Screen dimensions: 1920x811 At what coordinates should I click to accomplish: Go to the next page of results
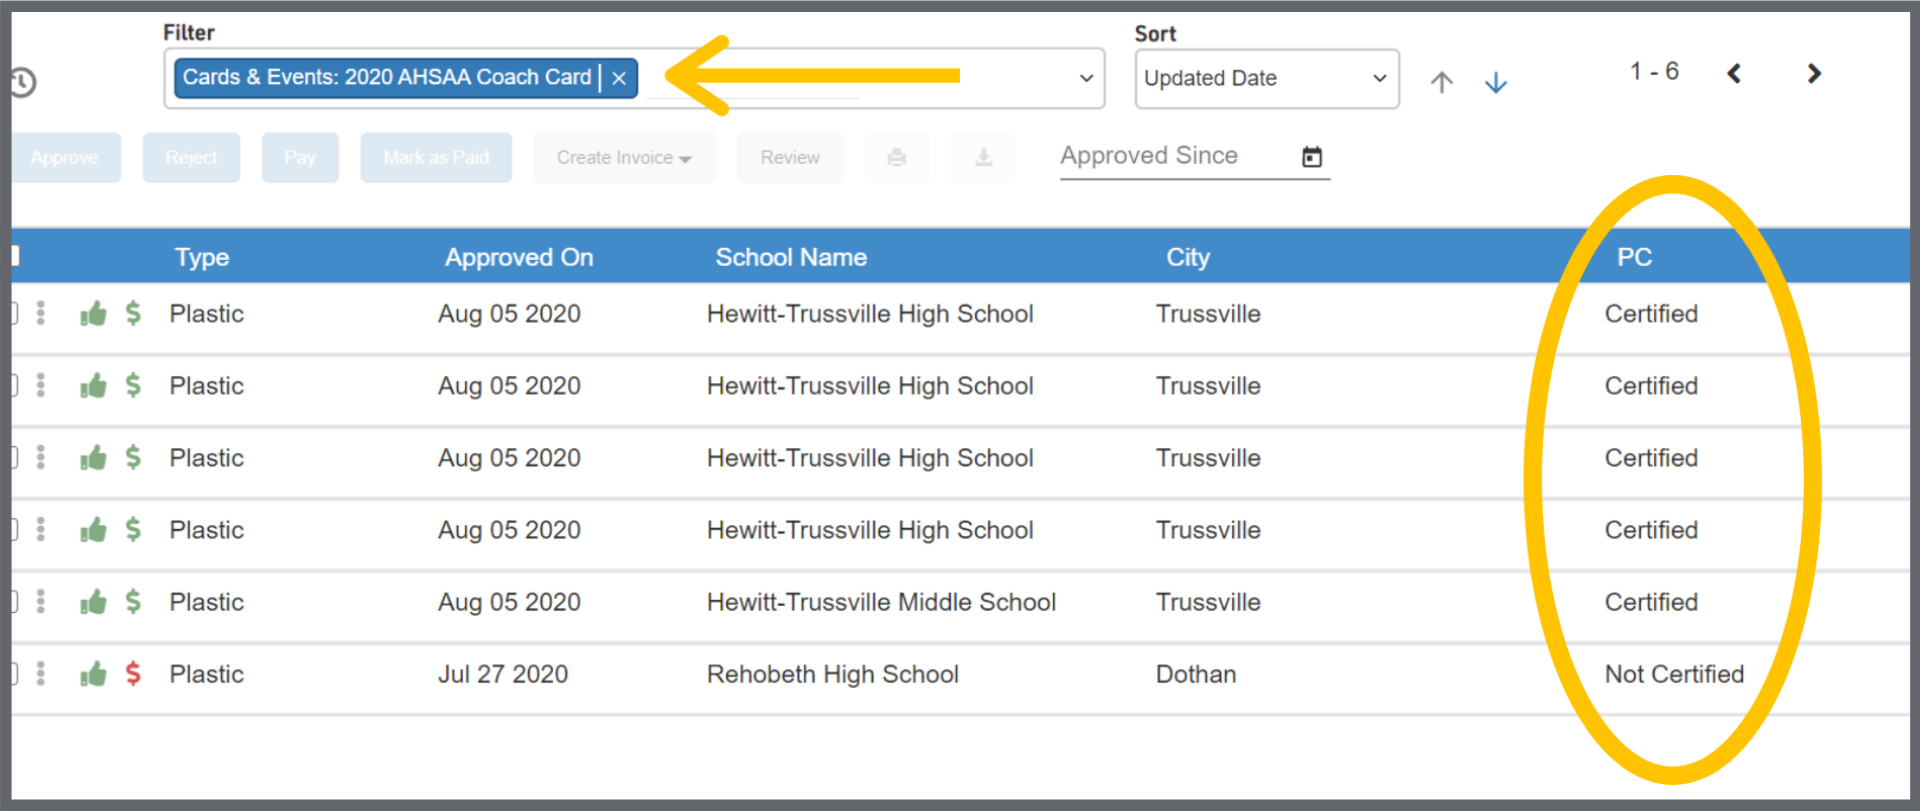pyautogui.click(x=1814, y=73)
